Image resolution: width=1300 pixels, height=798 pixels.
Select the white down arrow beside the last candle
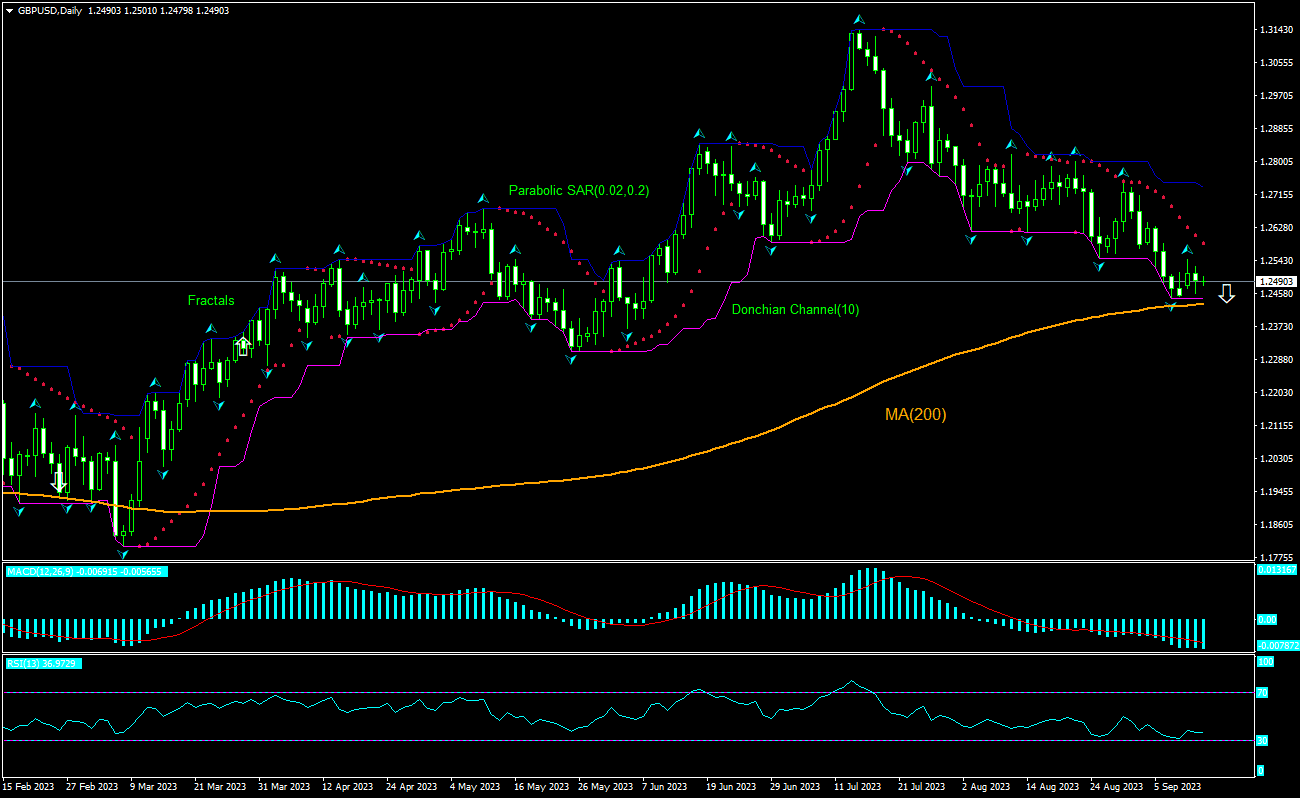coord(1227,293)
